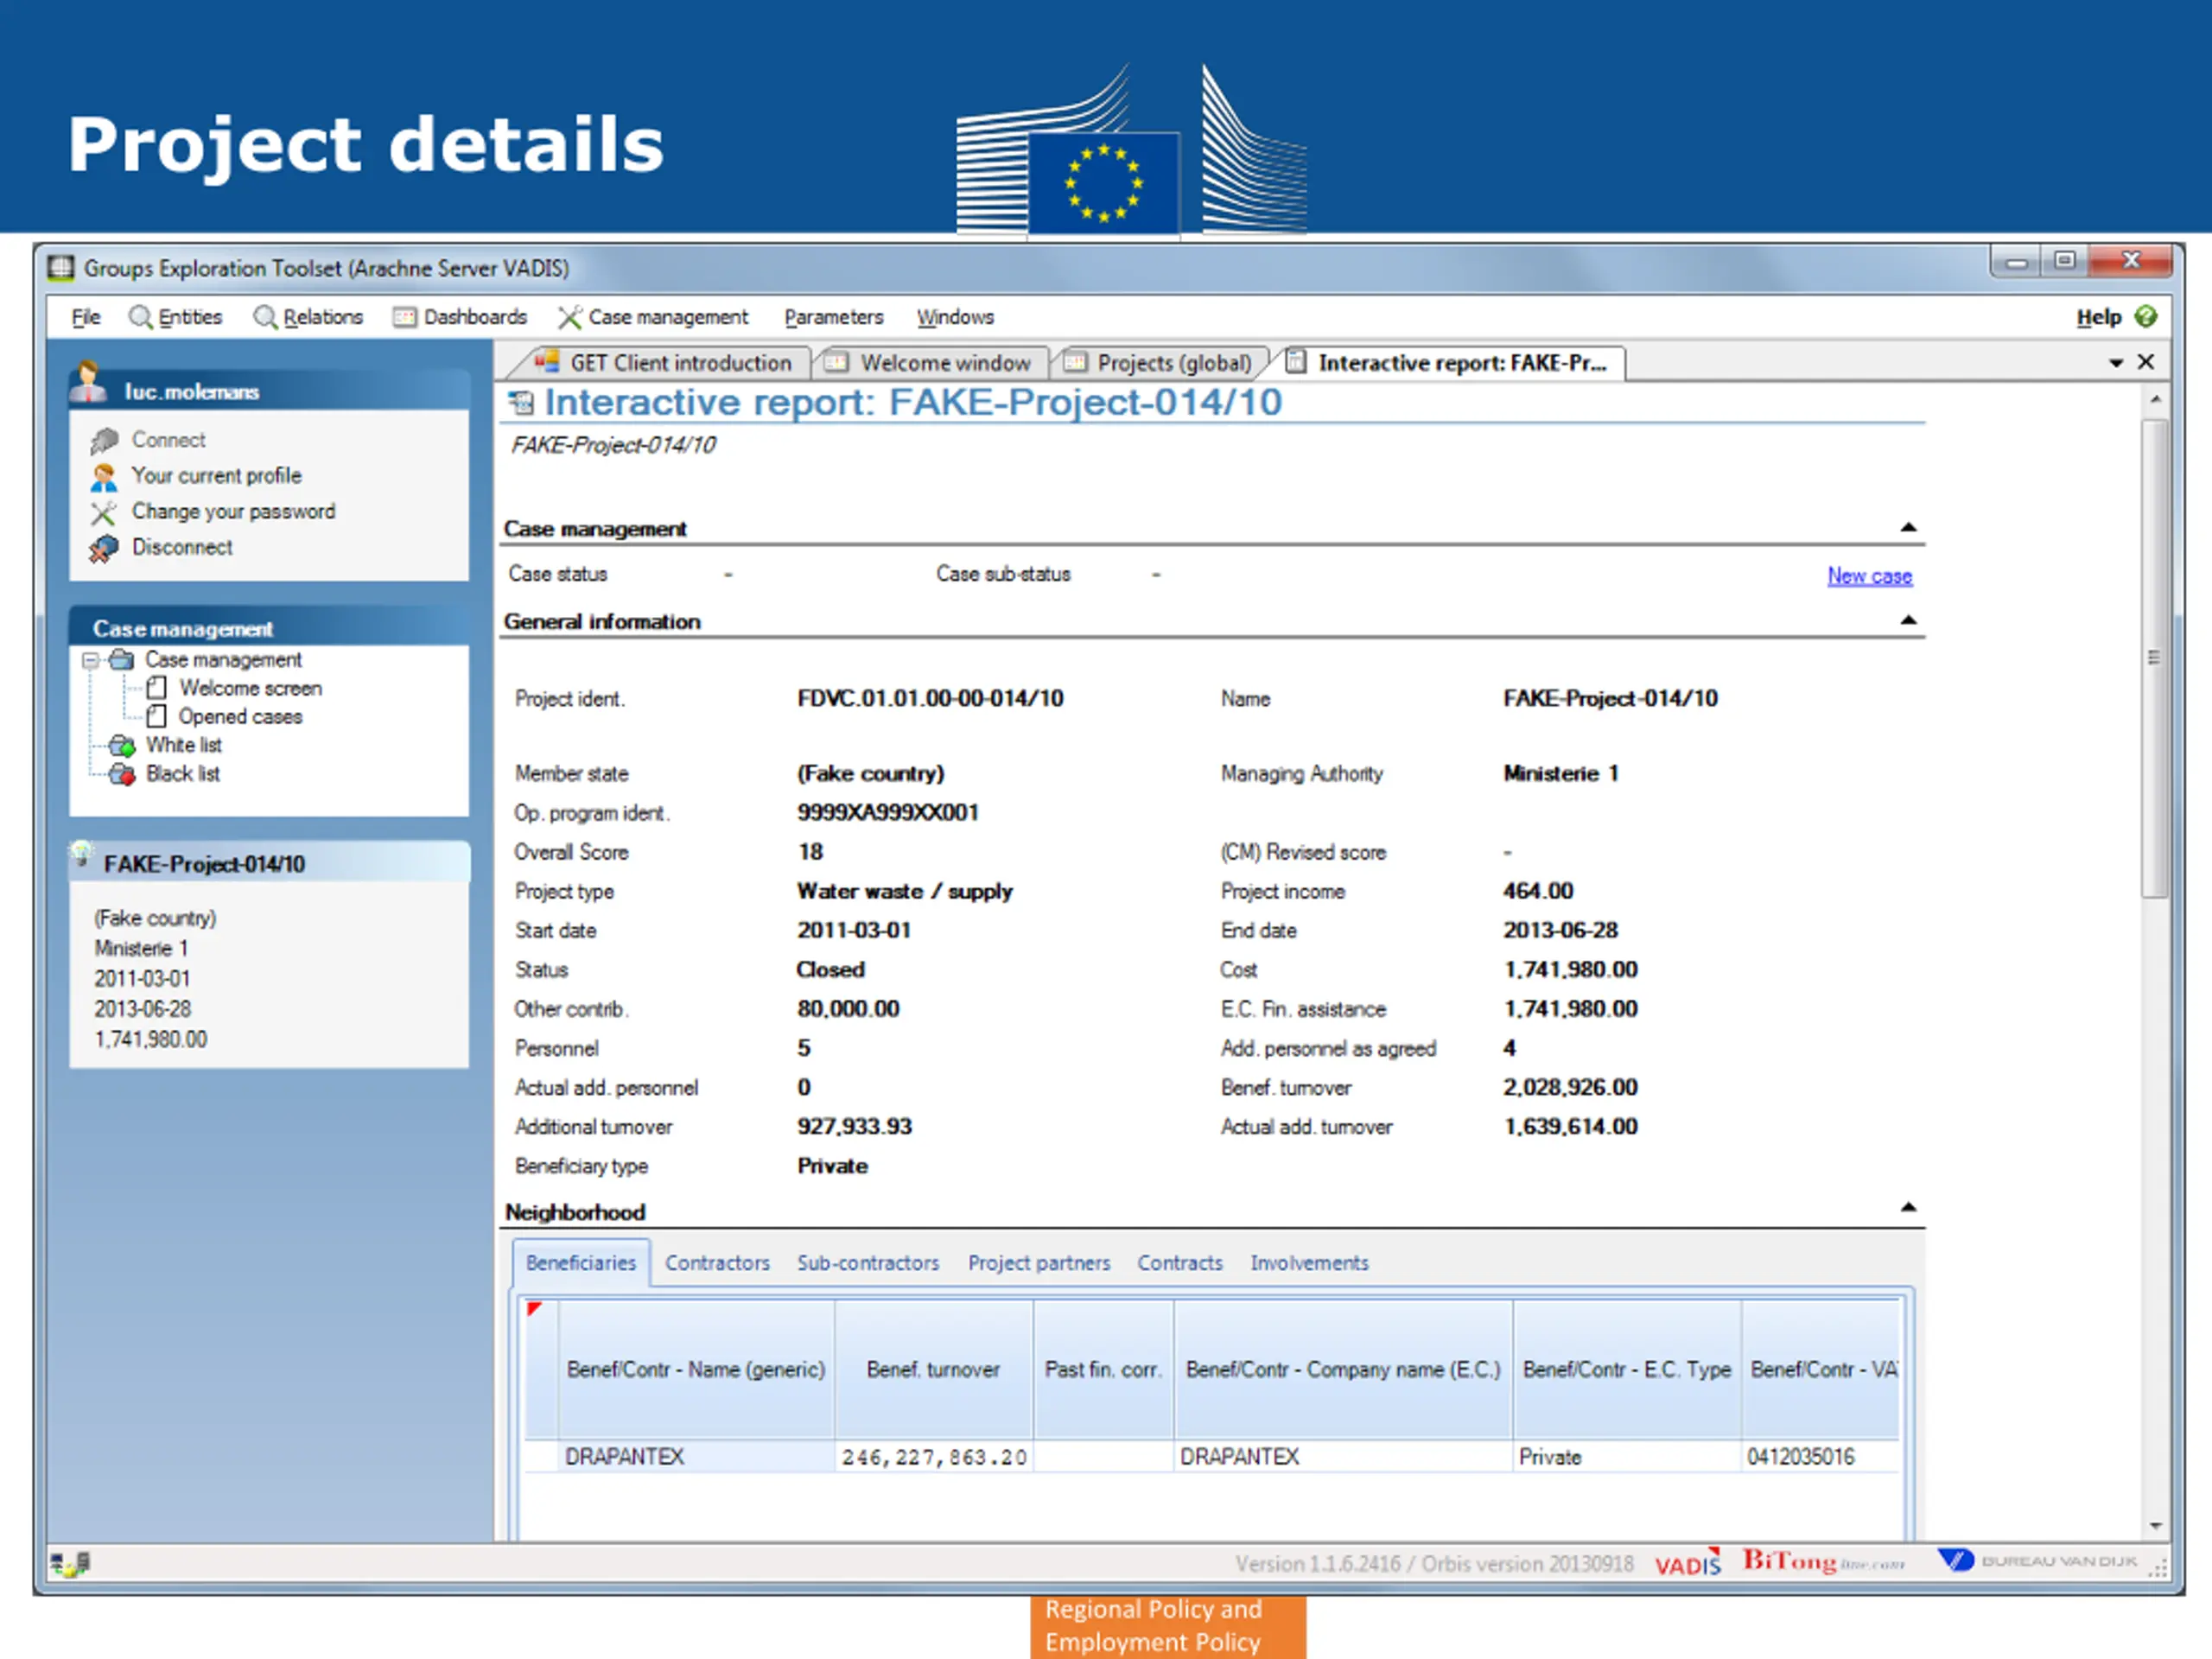2212x1659 pixels.
Task: Click the Dashboards menu icon
Action: [x=404, y=317]
